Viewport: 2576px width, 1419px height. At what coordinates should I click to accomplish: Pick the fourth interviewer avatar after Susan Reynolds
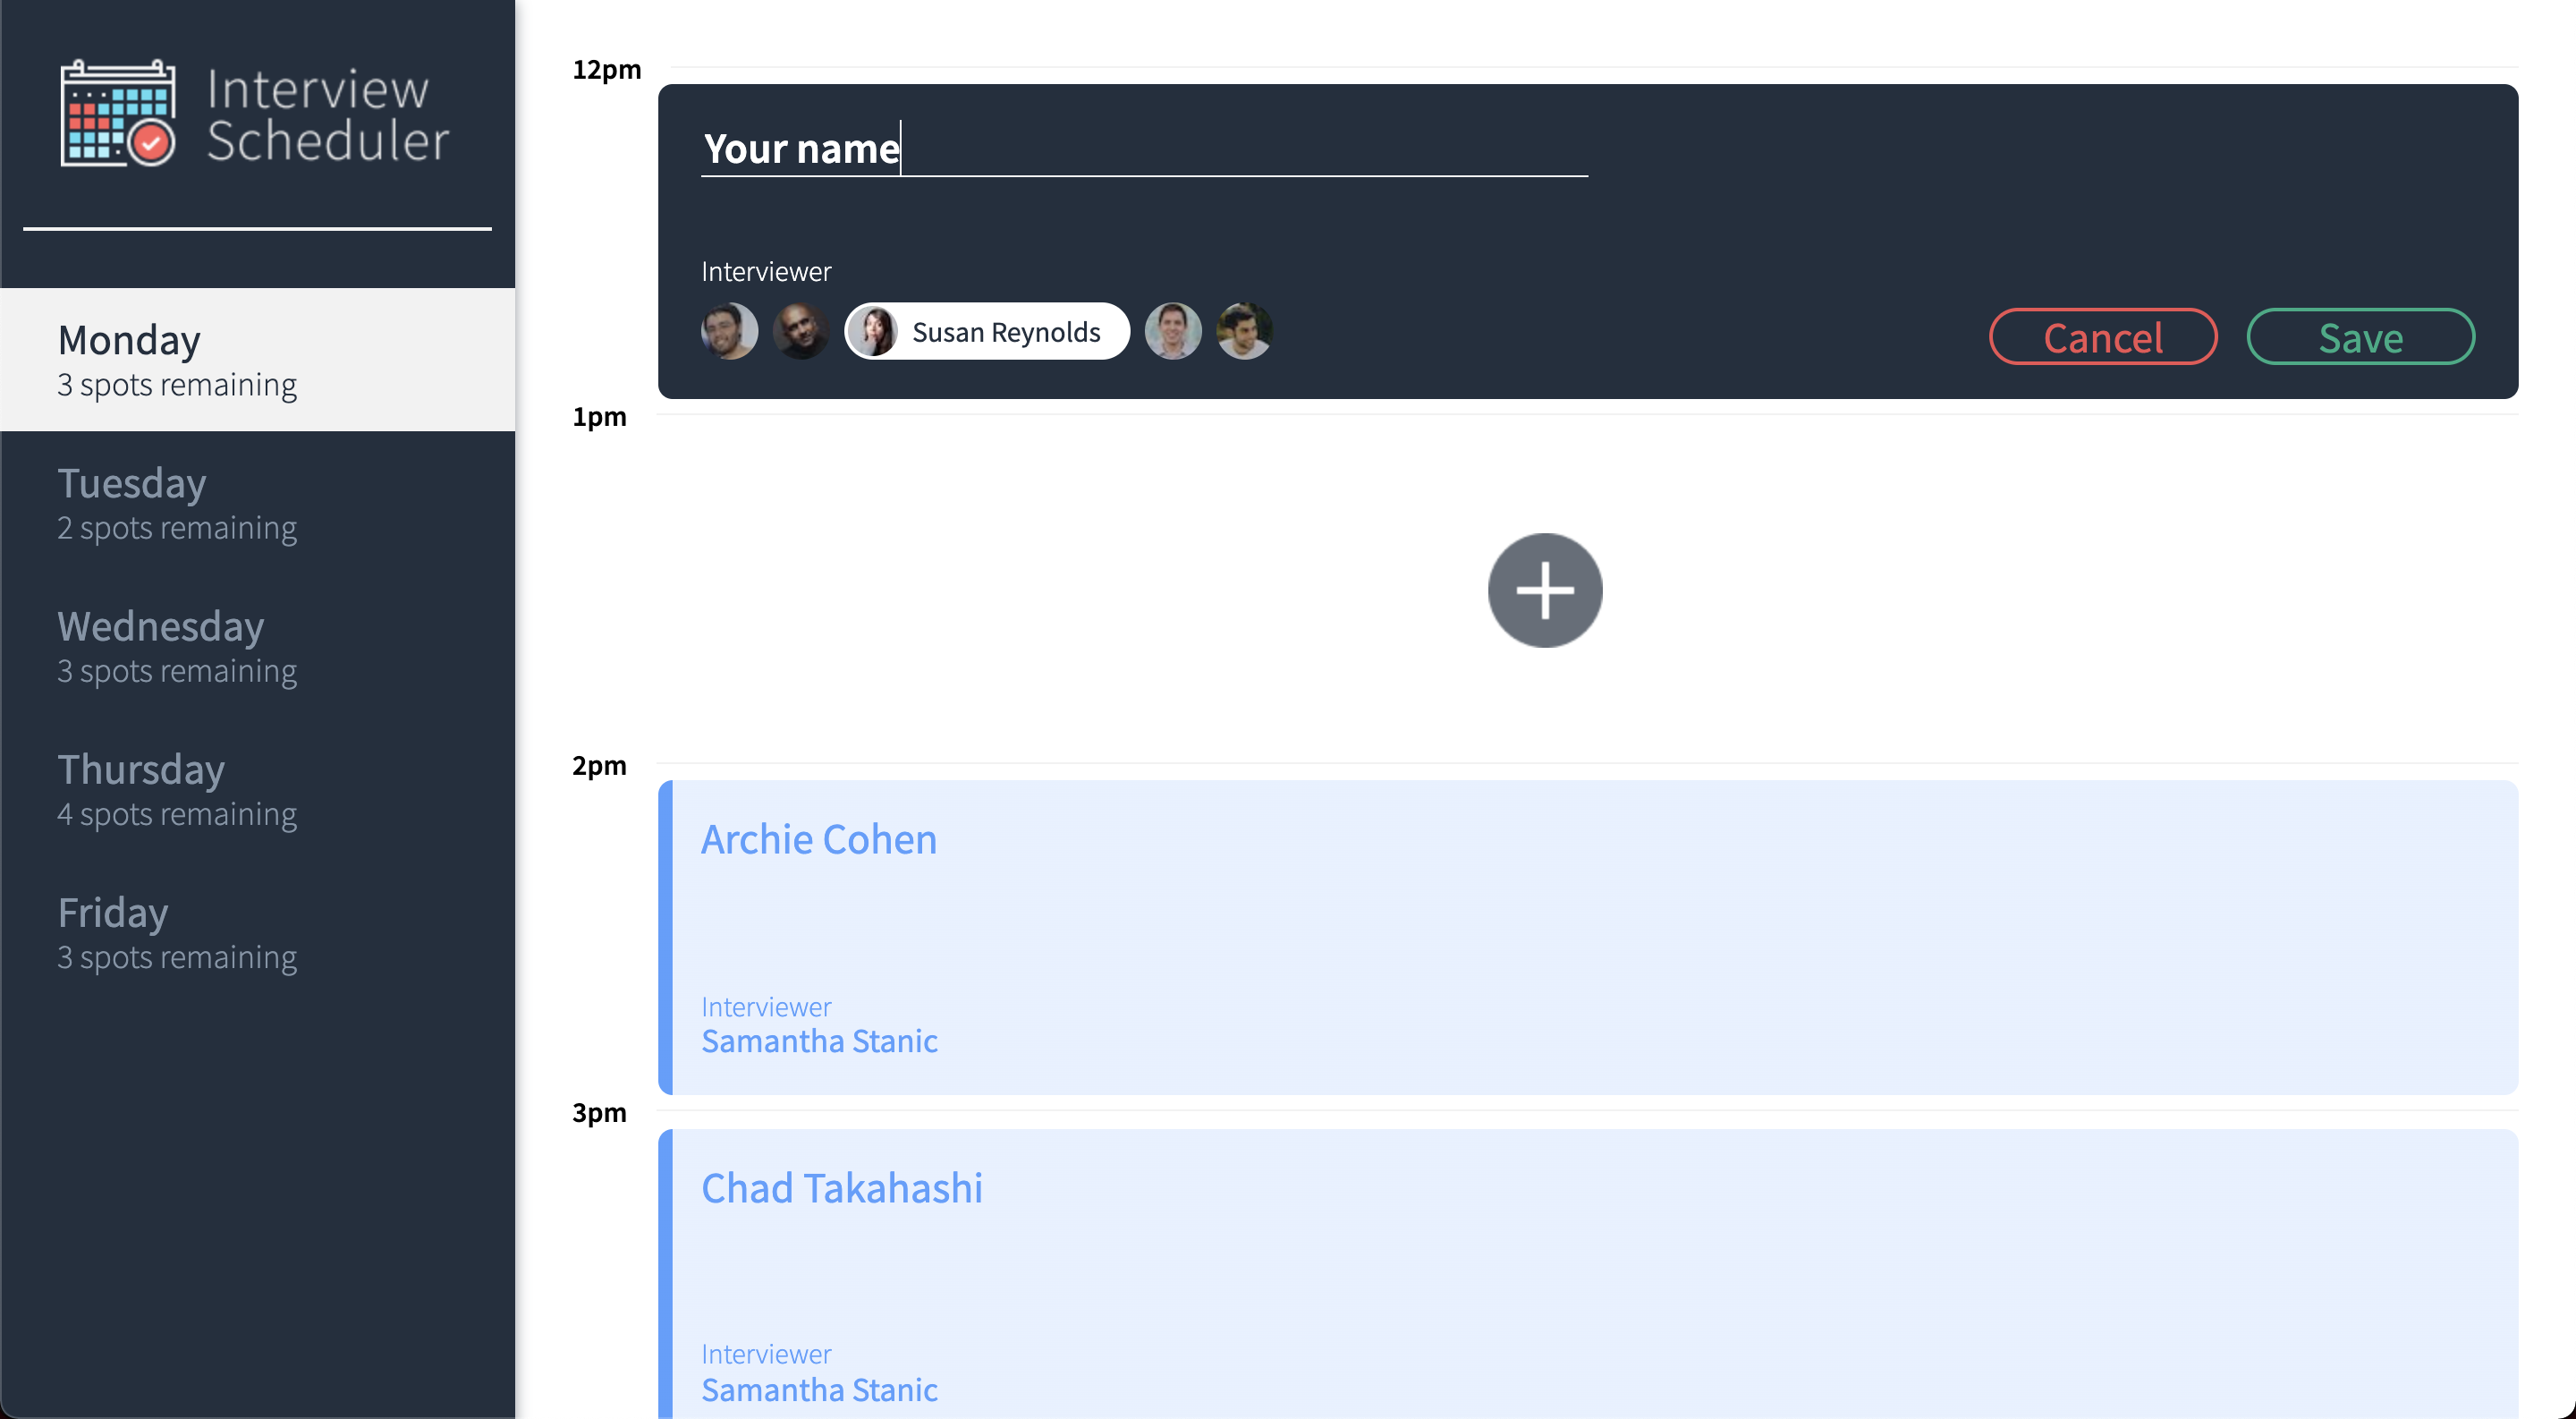point(1172,331)
